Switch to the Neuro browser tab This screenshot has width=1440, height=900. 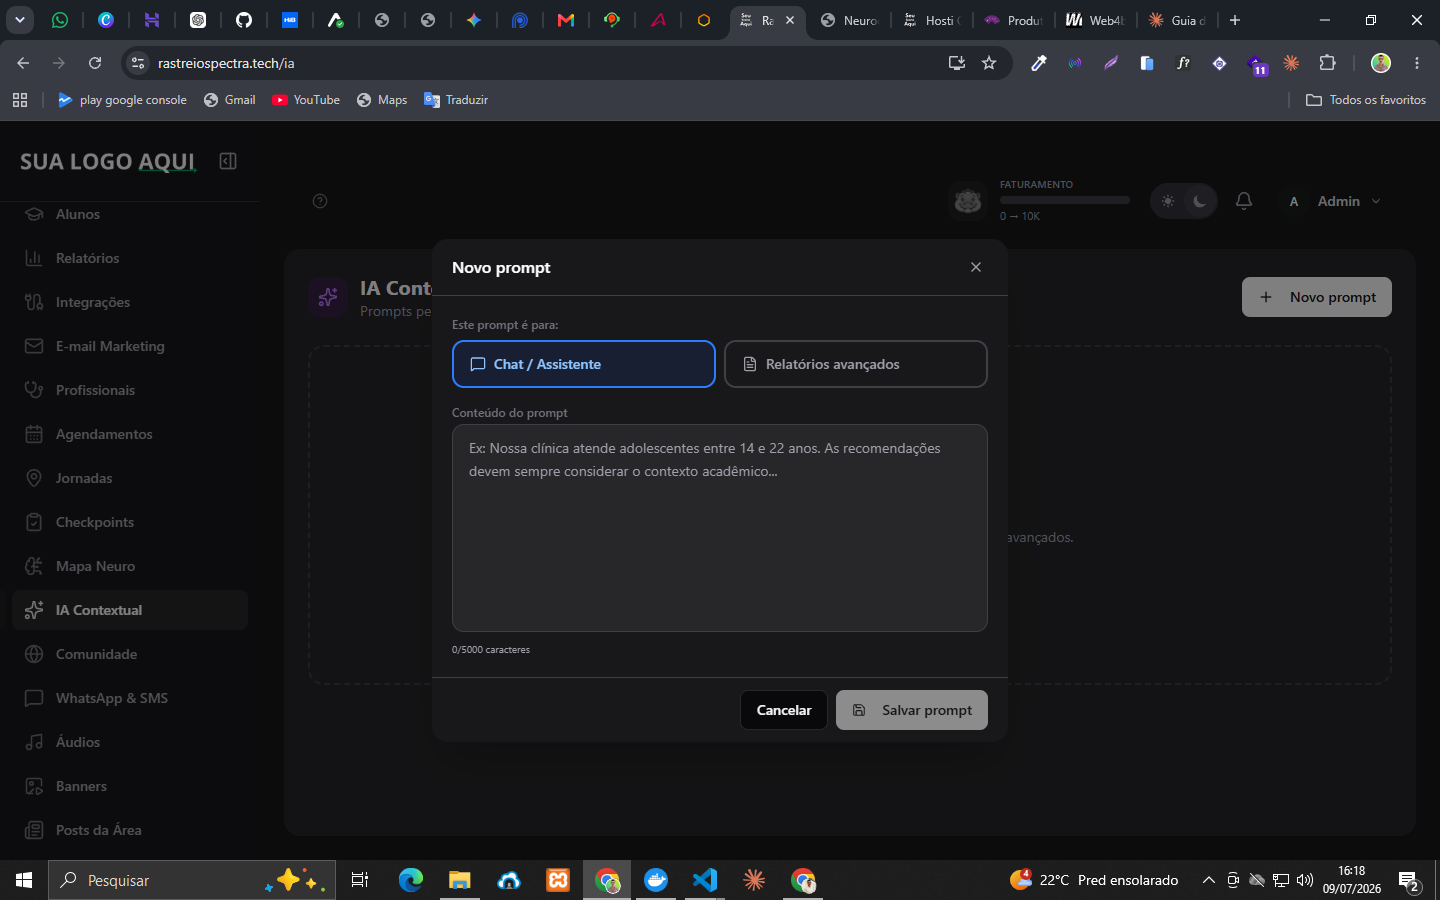coord(848,20)
